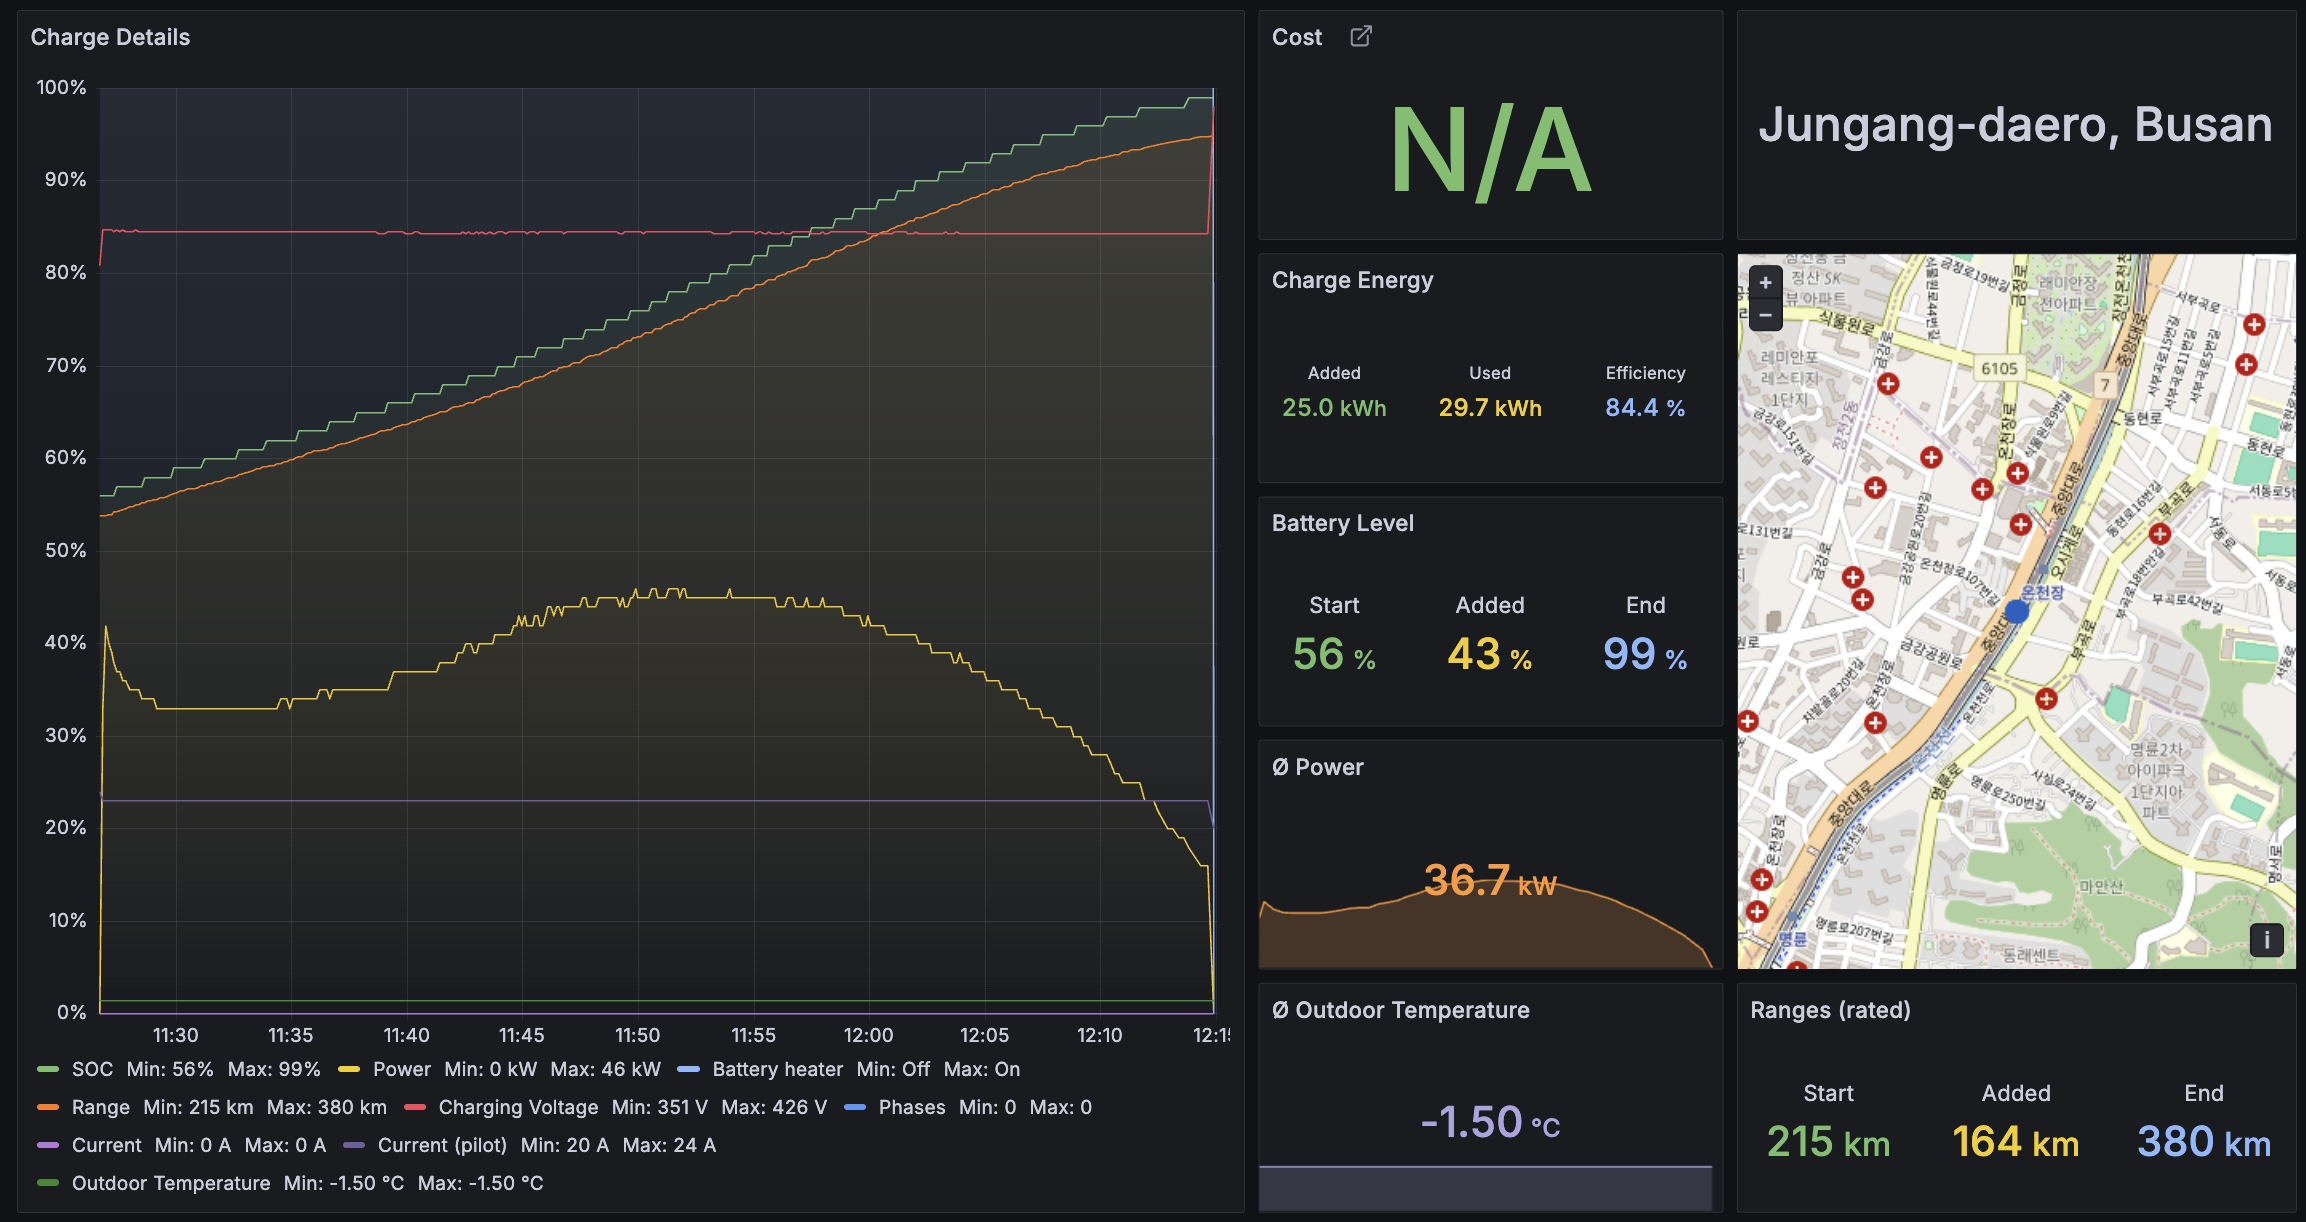Viewport: 2306px width, 1222px height.
Task: Click the subway 6105 label on the map
Action: pos(1999,368)
